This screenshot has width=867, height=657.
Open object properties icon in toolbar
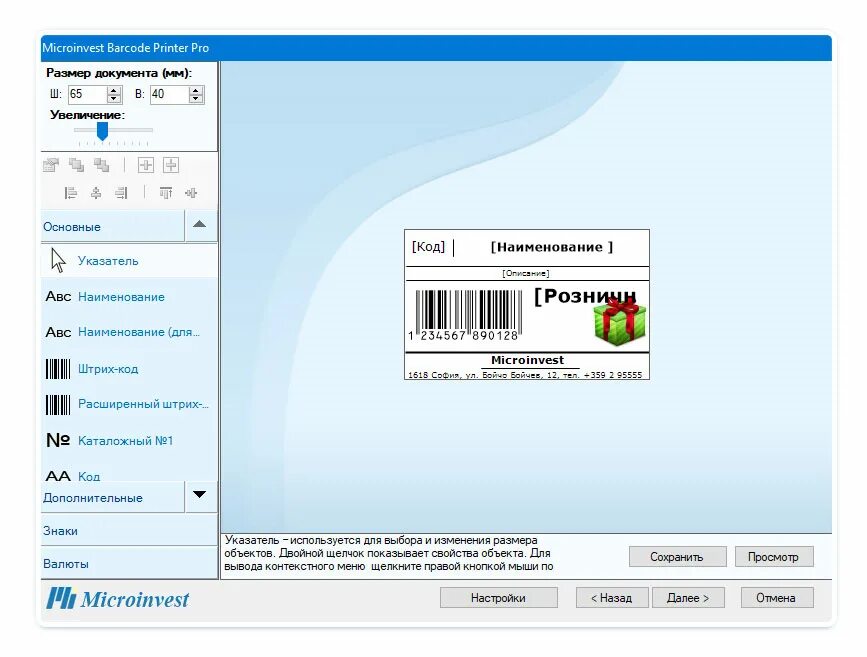click(51, 165)
